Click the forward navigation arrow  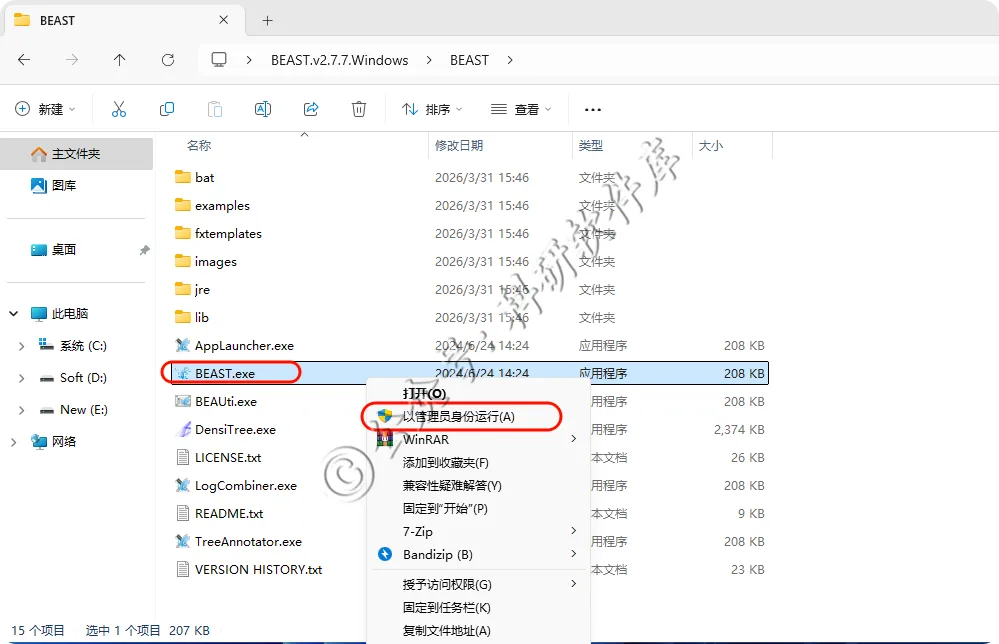click(72, 60)
